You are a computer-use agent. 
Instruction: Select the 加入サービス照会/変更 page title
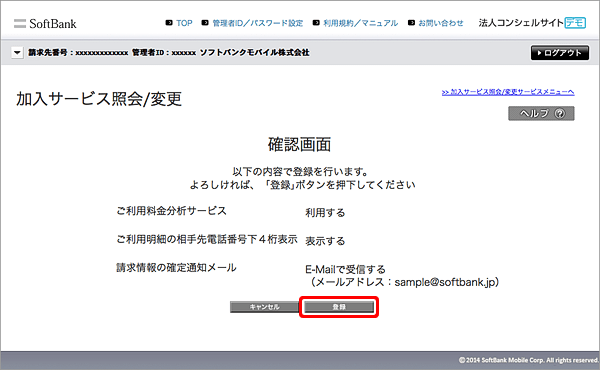click(99, 99)
